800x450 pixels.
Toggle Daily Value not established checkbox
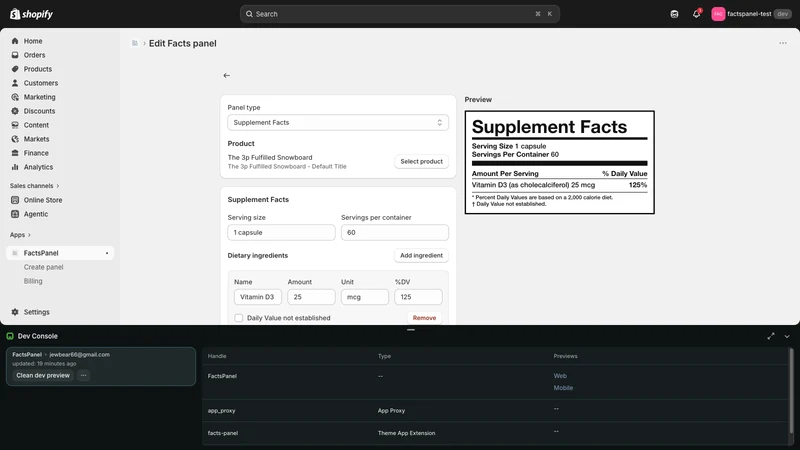pyautogui.click(x=238, y=318)
